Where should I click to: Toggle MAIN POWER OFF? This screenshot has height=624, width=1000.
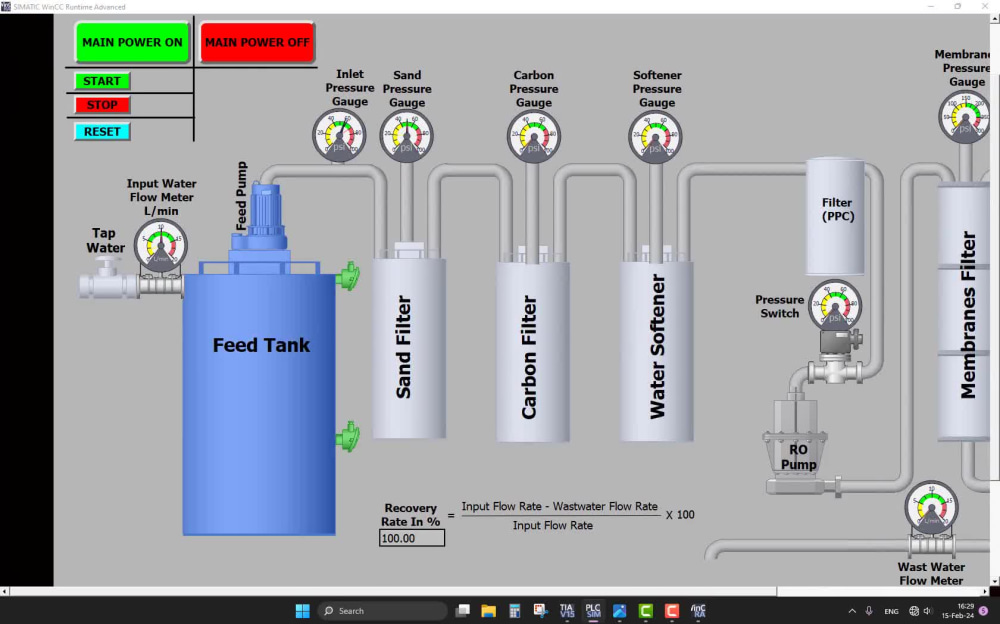click(x=257, y=41)
